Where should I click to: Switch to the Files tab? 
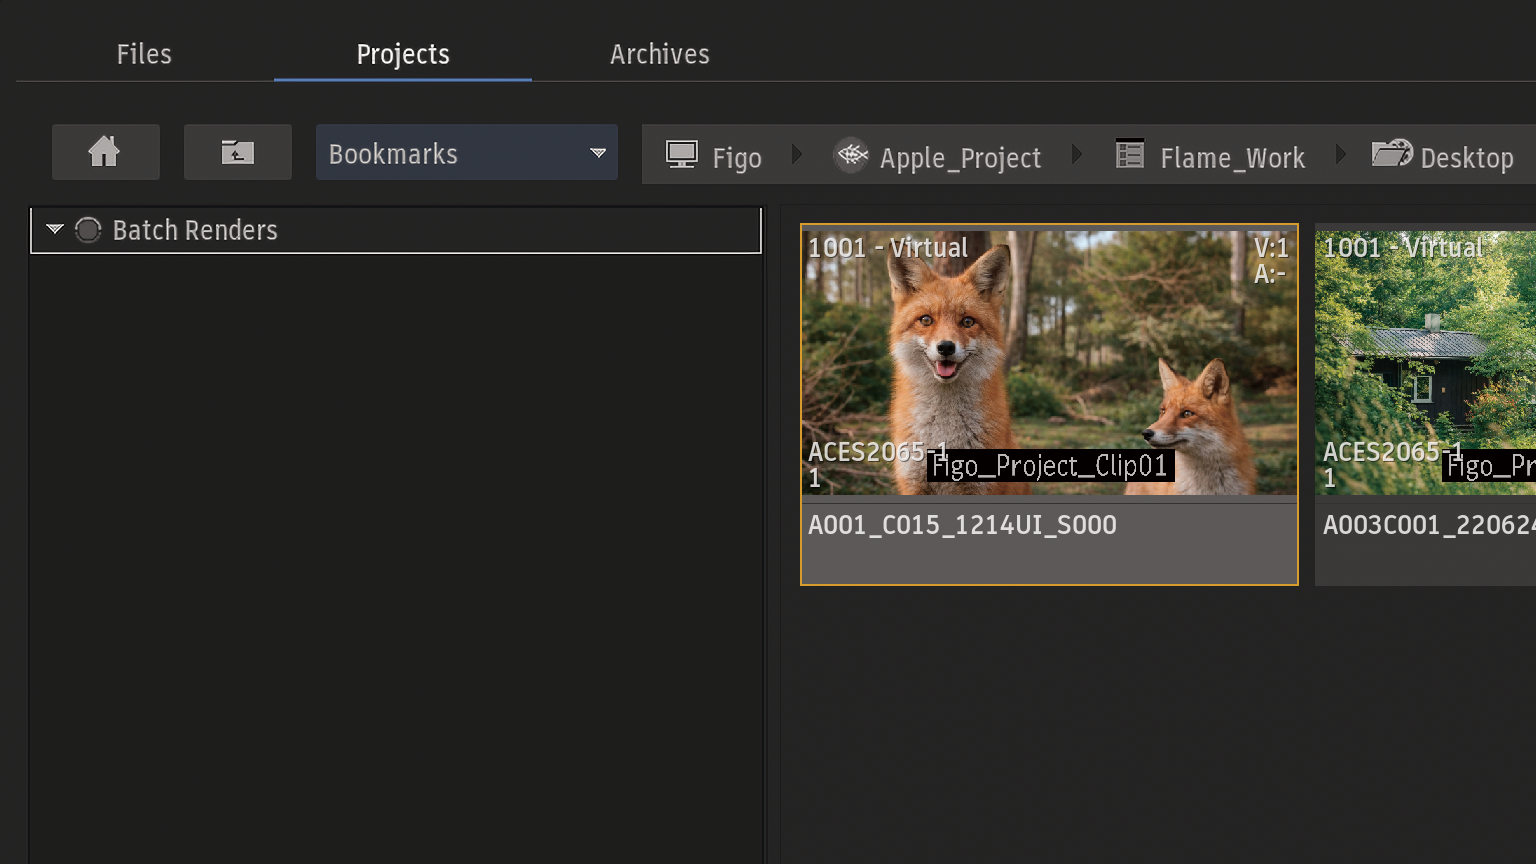pyautogui.click(x=144, y=54)
